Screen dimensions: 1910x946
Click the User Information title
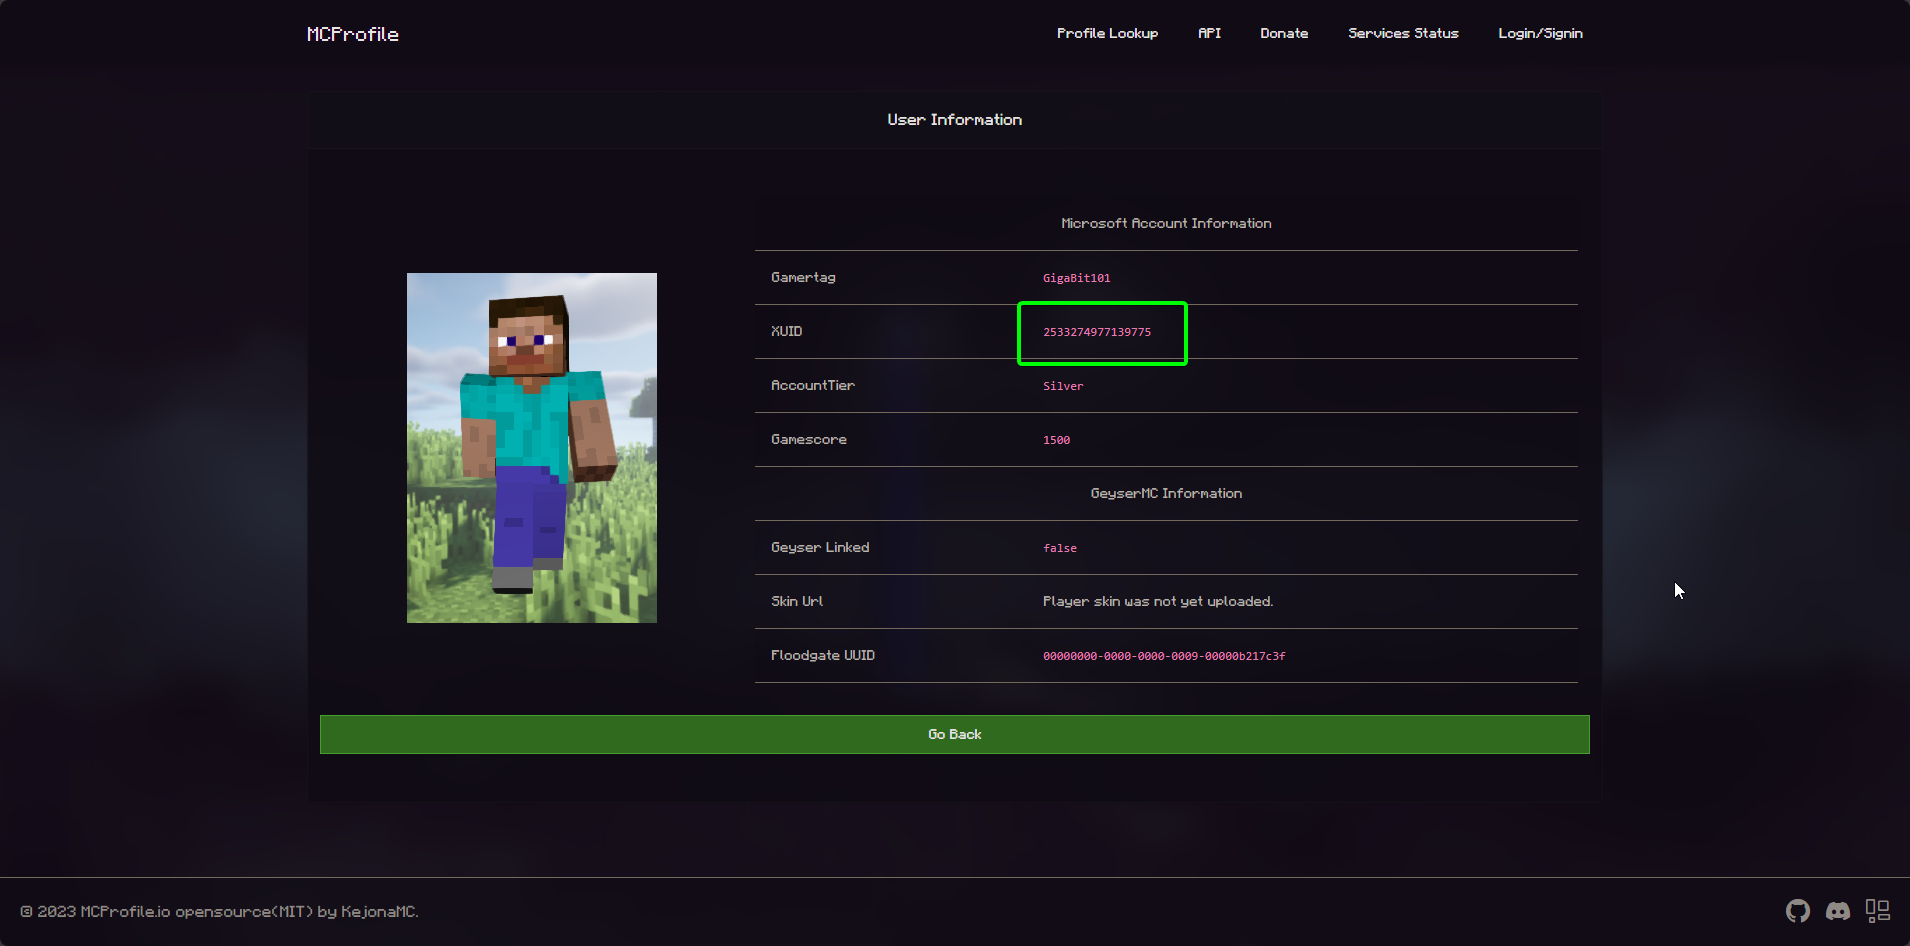(954, 119)
